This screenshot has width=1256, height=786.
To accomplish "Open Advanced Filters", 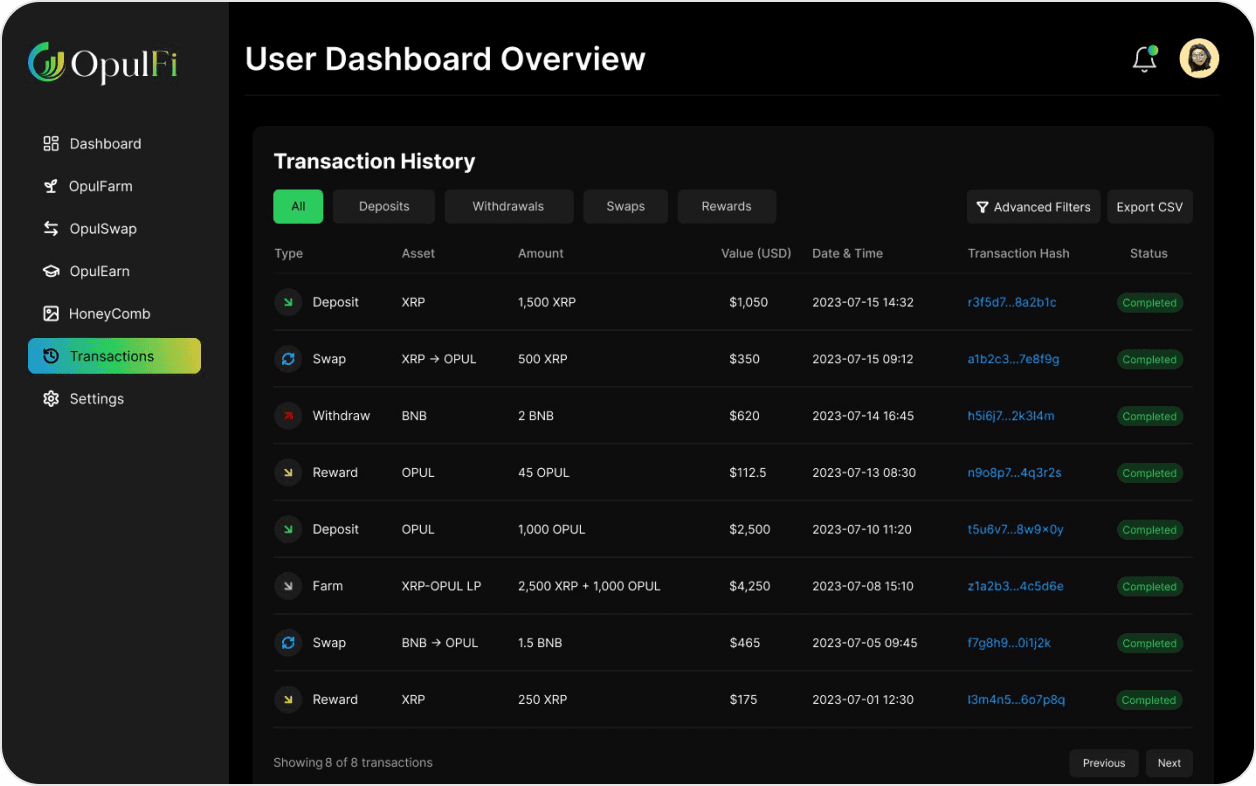I will pos(1033,207).
